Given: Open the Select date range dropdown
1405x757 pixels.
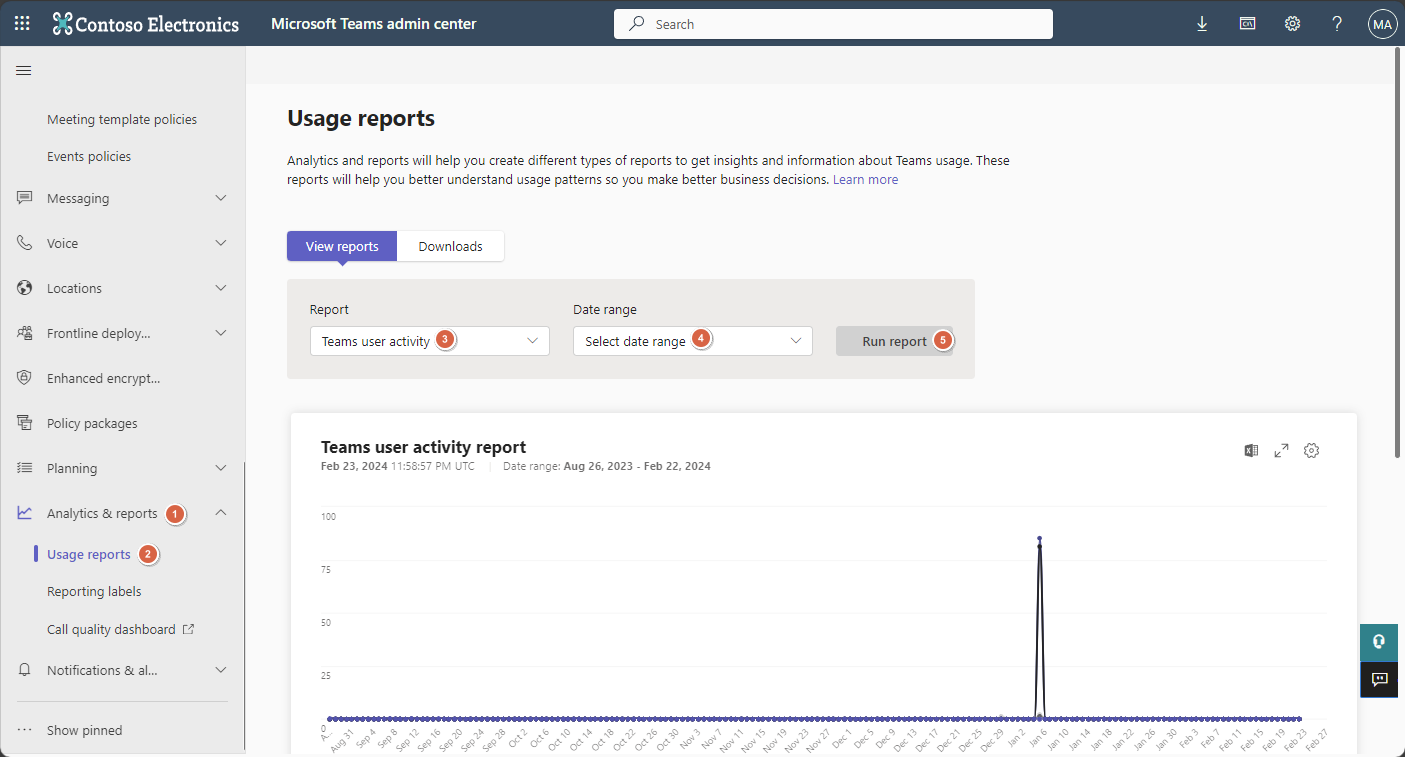Looking at the screenshot, I should [x=693, y=341].
